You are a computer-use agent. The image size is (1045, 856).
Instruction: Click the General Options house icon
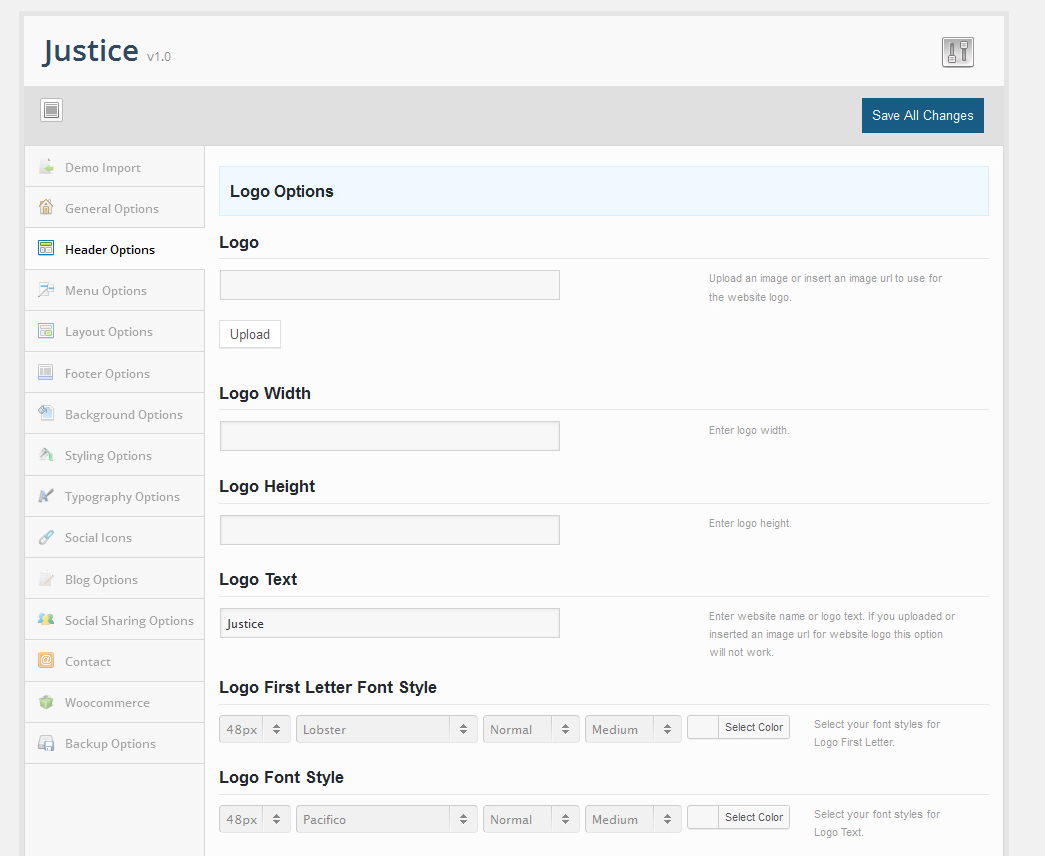coord(46,208)
